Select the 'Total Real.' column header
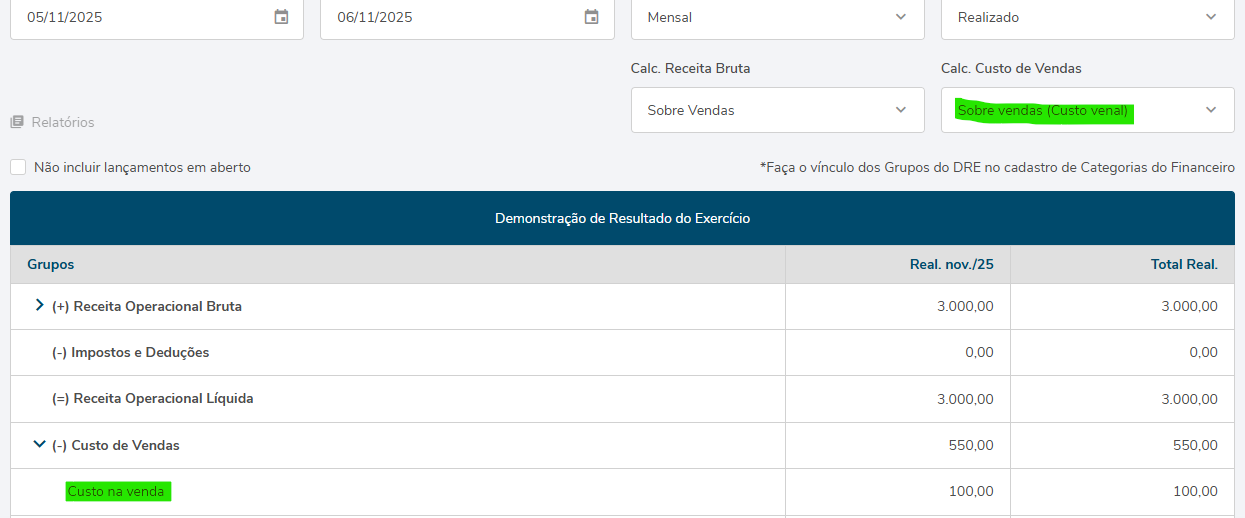The height and width of the screenshot is (518, 1245). click(x=1184, y=264)
